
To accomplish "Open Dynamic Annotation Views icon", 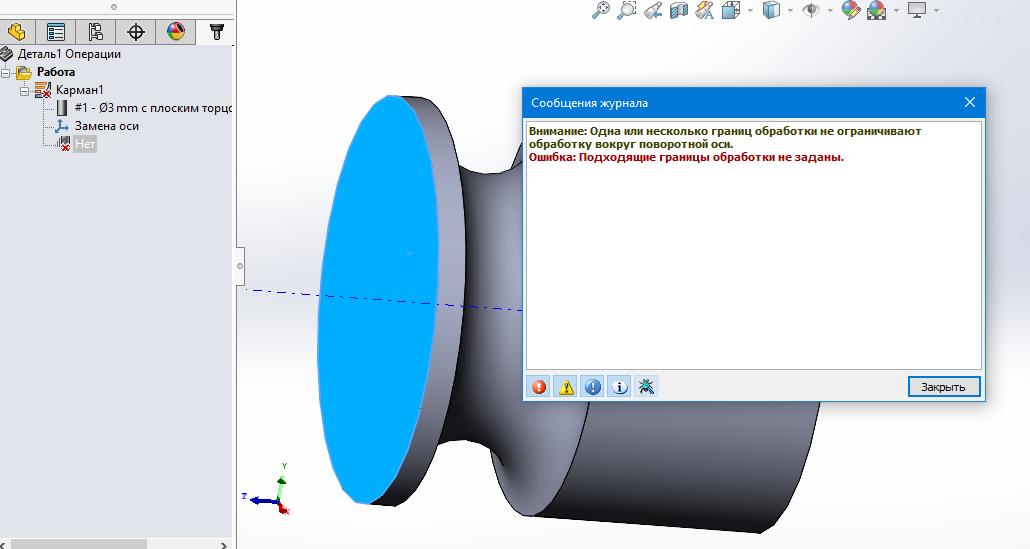I will click(704, 10).
